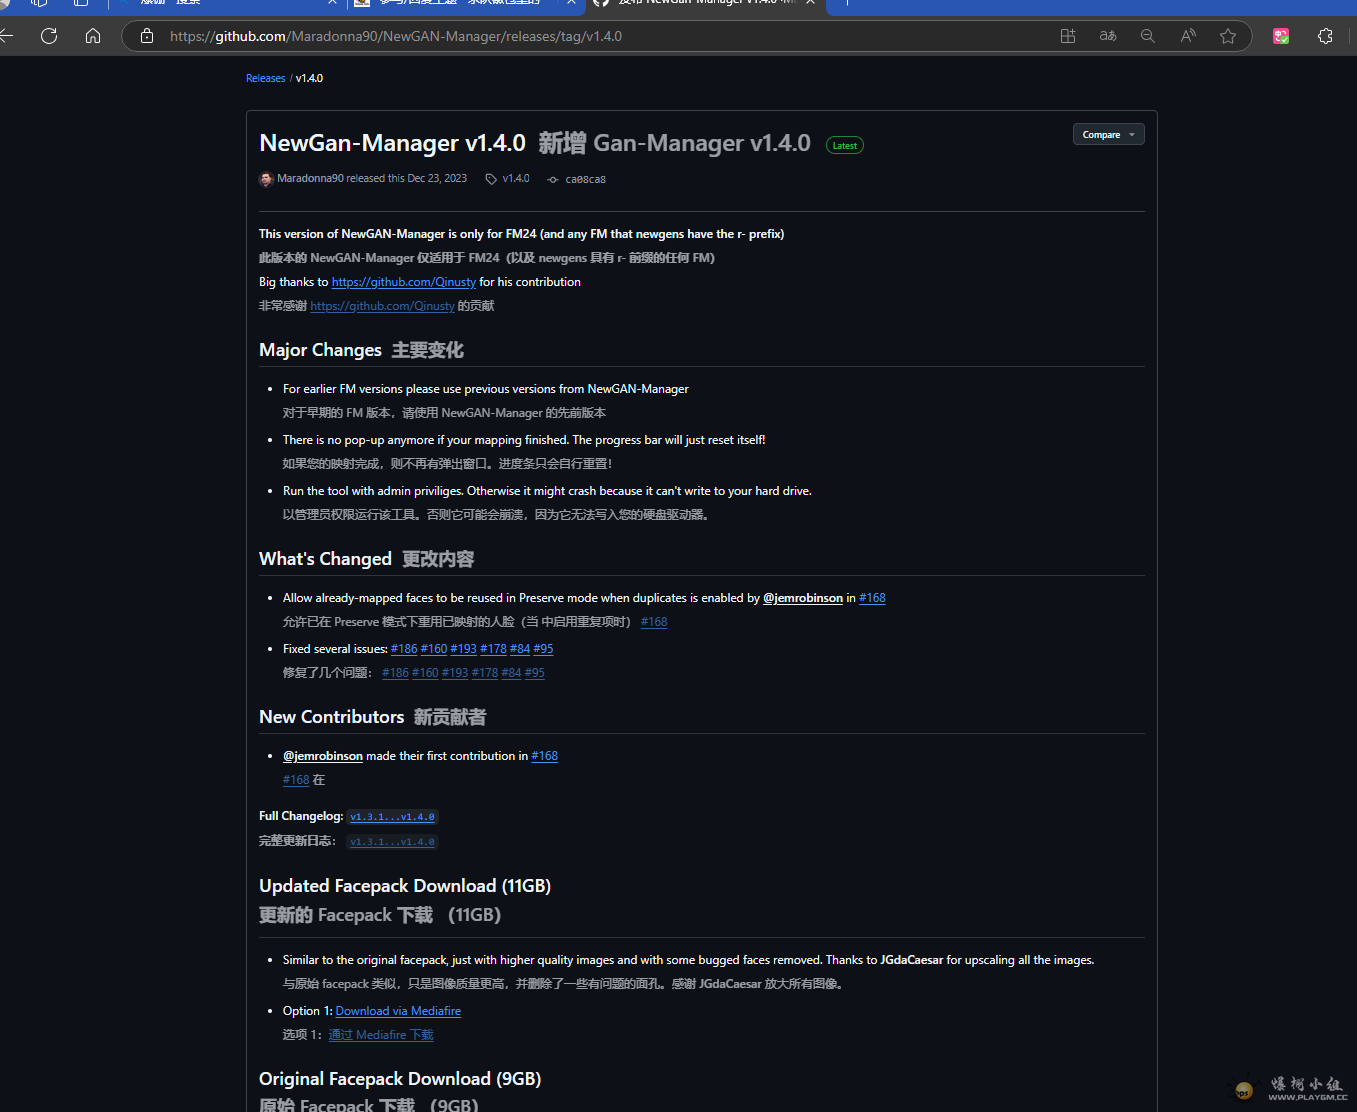Click 'Updated Facepack Download (11GB)' heading

coord(405,886)
